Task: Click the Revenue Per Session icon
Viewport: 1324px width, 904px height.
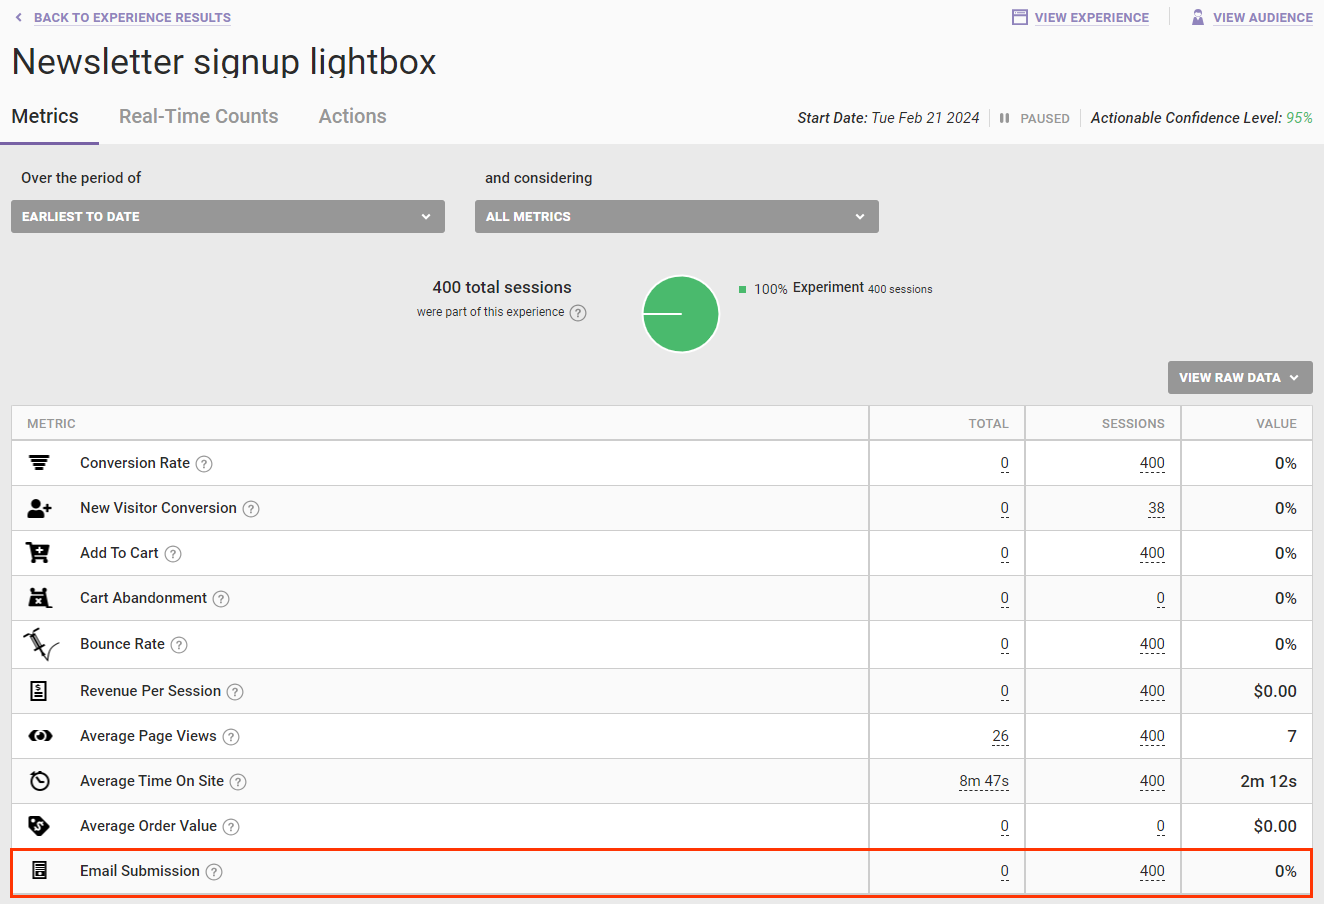Action: click(x=39, y=691)
